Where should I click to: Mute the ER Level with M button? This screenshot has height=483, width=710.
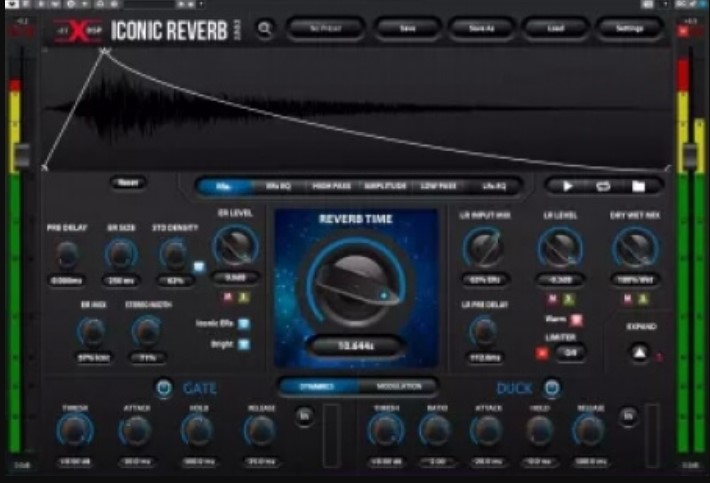pos(228,297)
